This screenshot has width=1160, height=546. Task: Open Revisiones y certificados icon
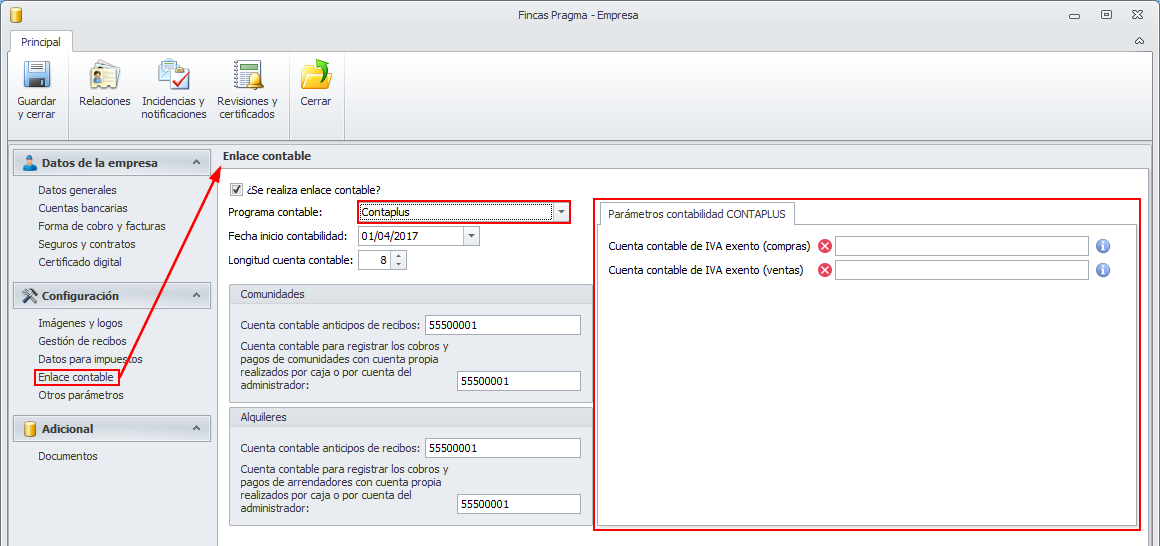point(247,74)
